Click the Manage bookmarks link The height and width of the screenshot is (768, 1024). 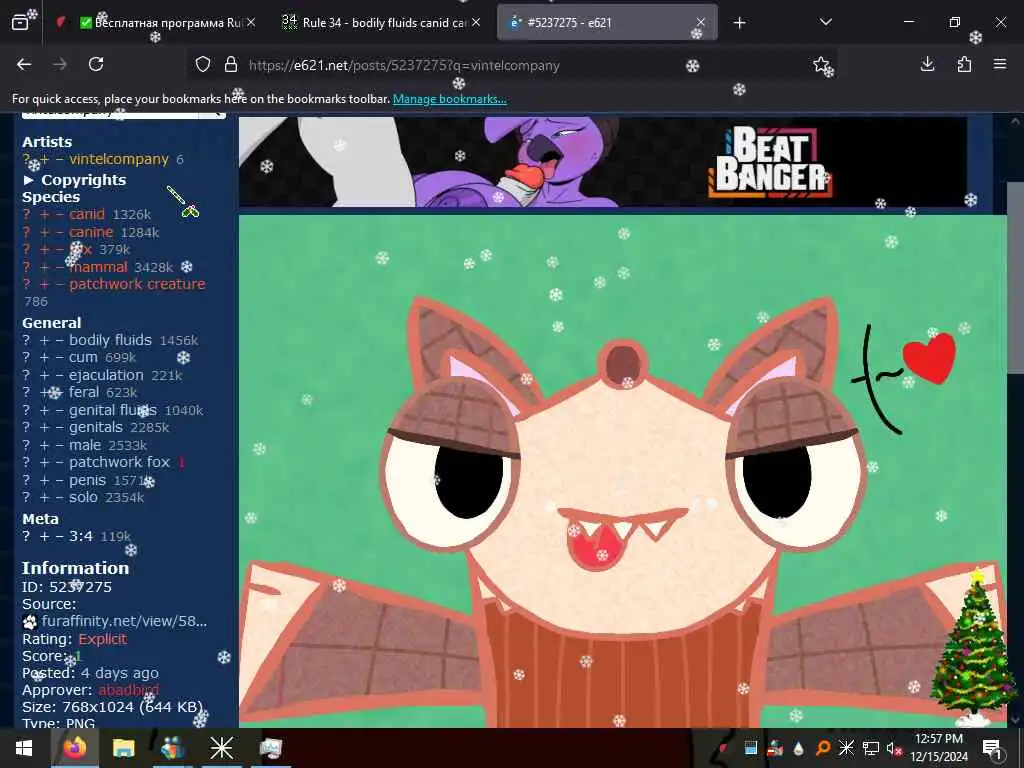(449, 99)
